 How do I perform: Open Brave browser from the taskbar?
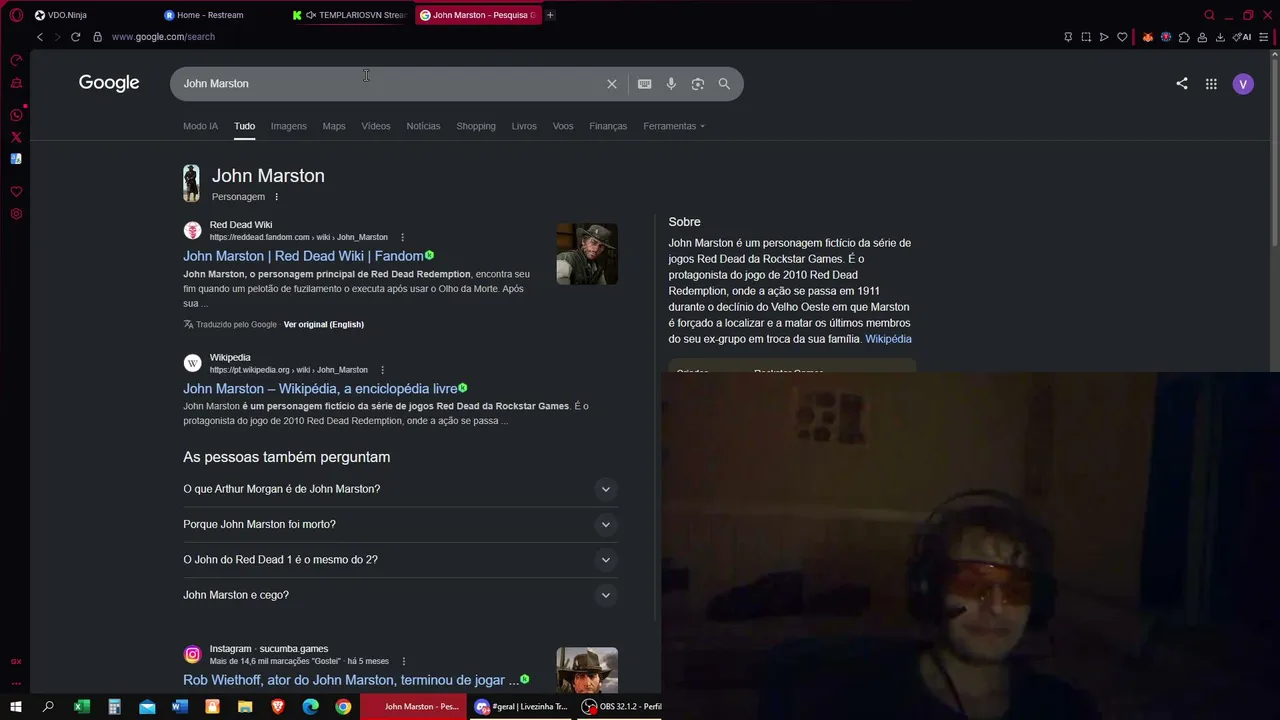(x=278, y=707)
